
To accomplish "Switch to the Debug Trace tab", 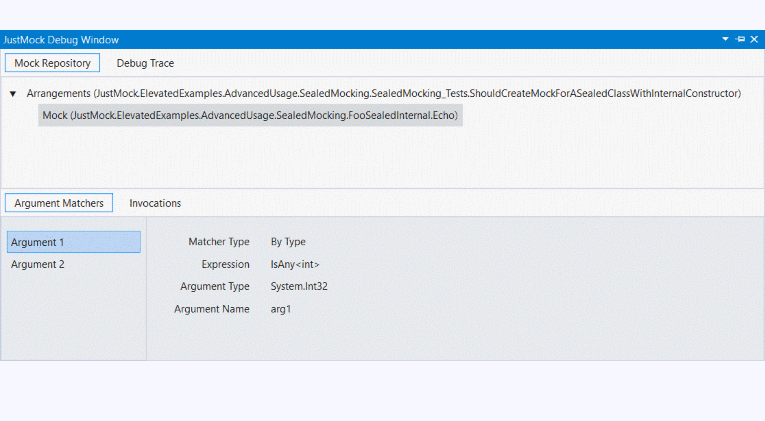I will [145, 63].
